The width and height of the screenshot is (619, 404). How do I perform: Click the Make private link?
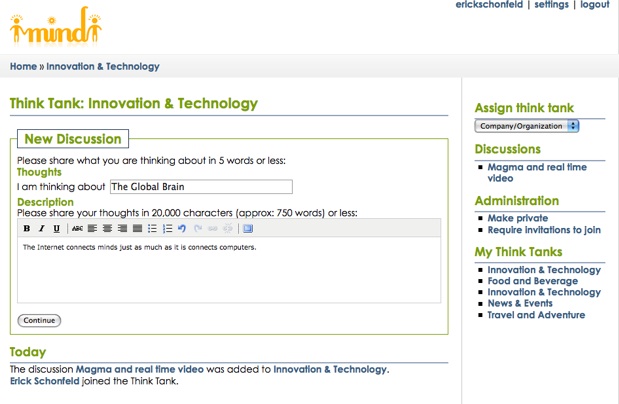click(517, 218)
